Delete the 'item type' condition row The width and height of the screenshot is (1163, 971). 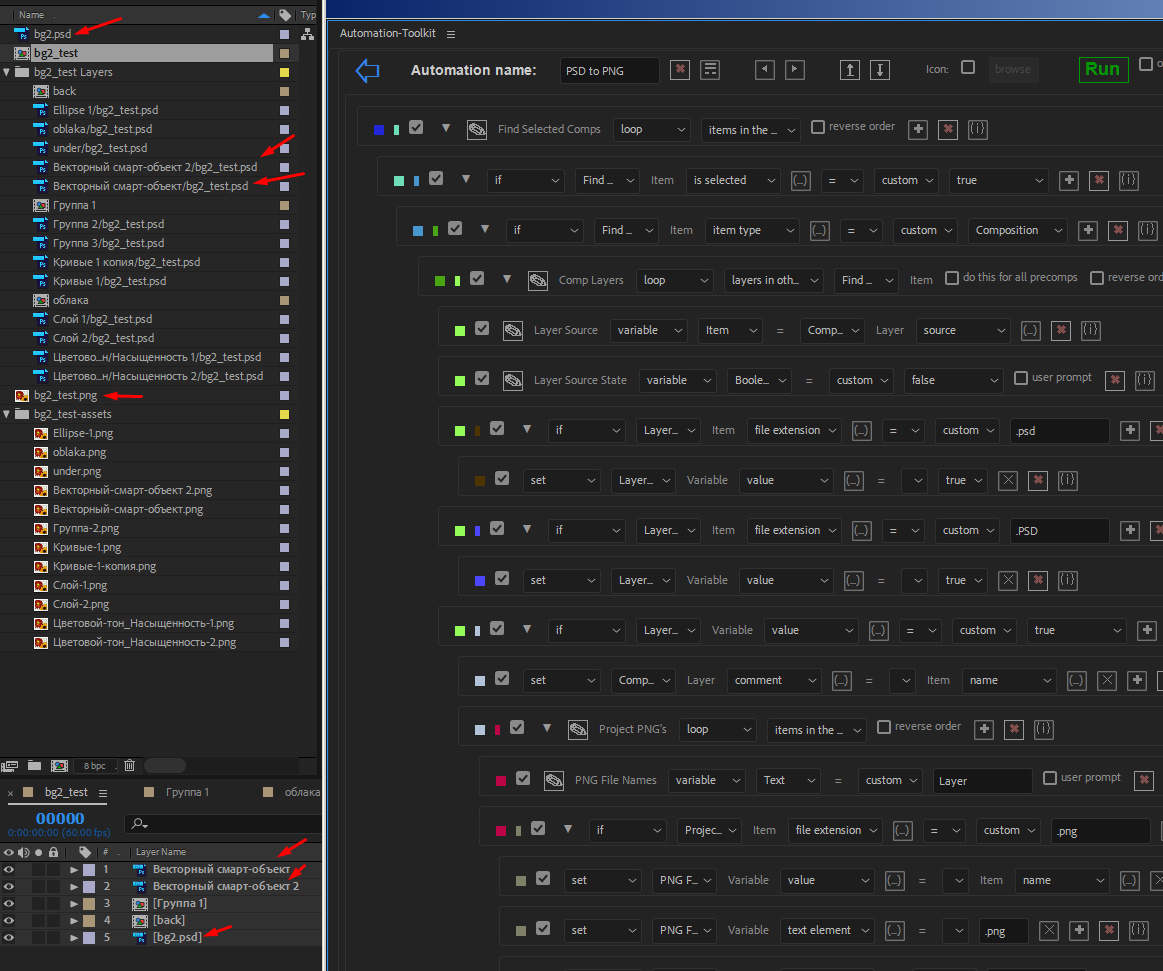coord(1118,230)
